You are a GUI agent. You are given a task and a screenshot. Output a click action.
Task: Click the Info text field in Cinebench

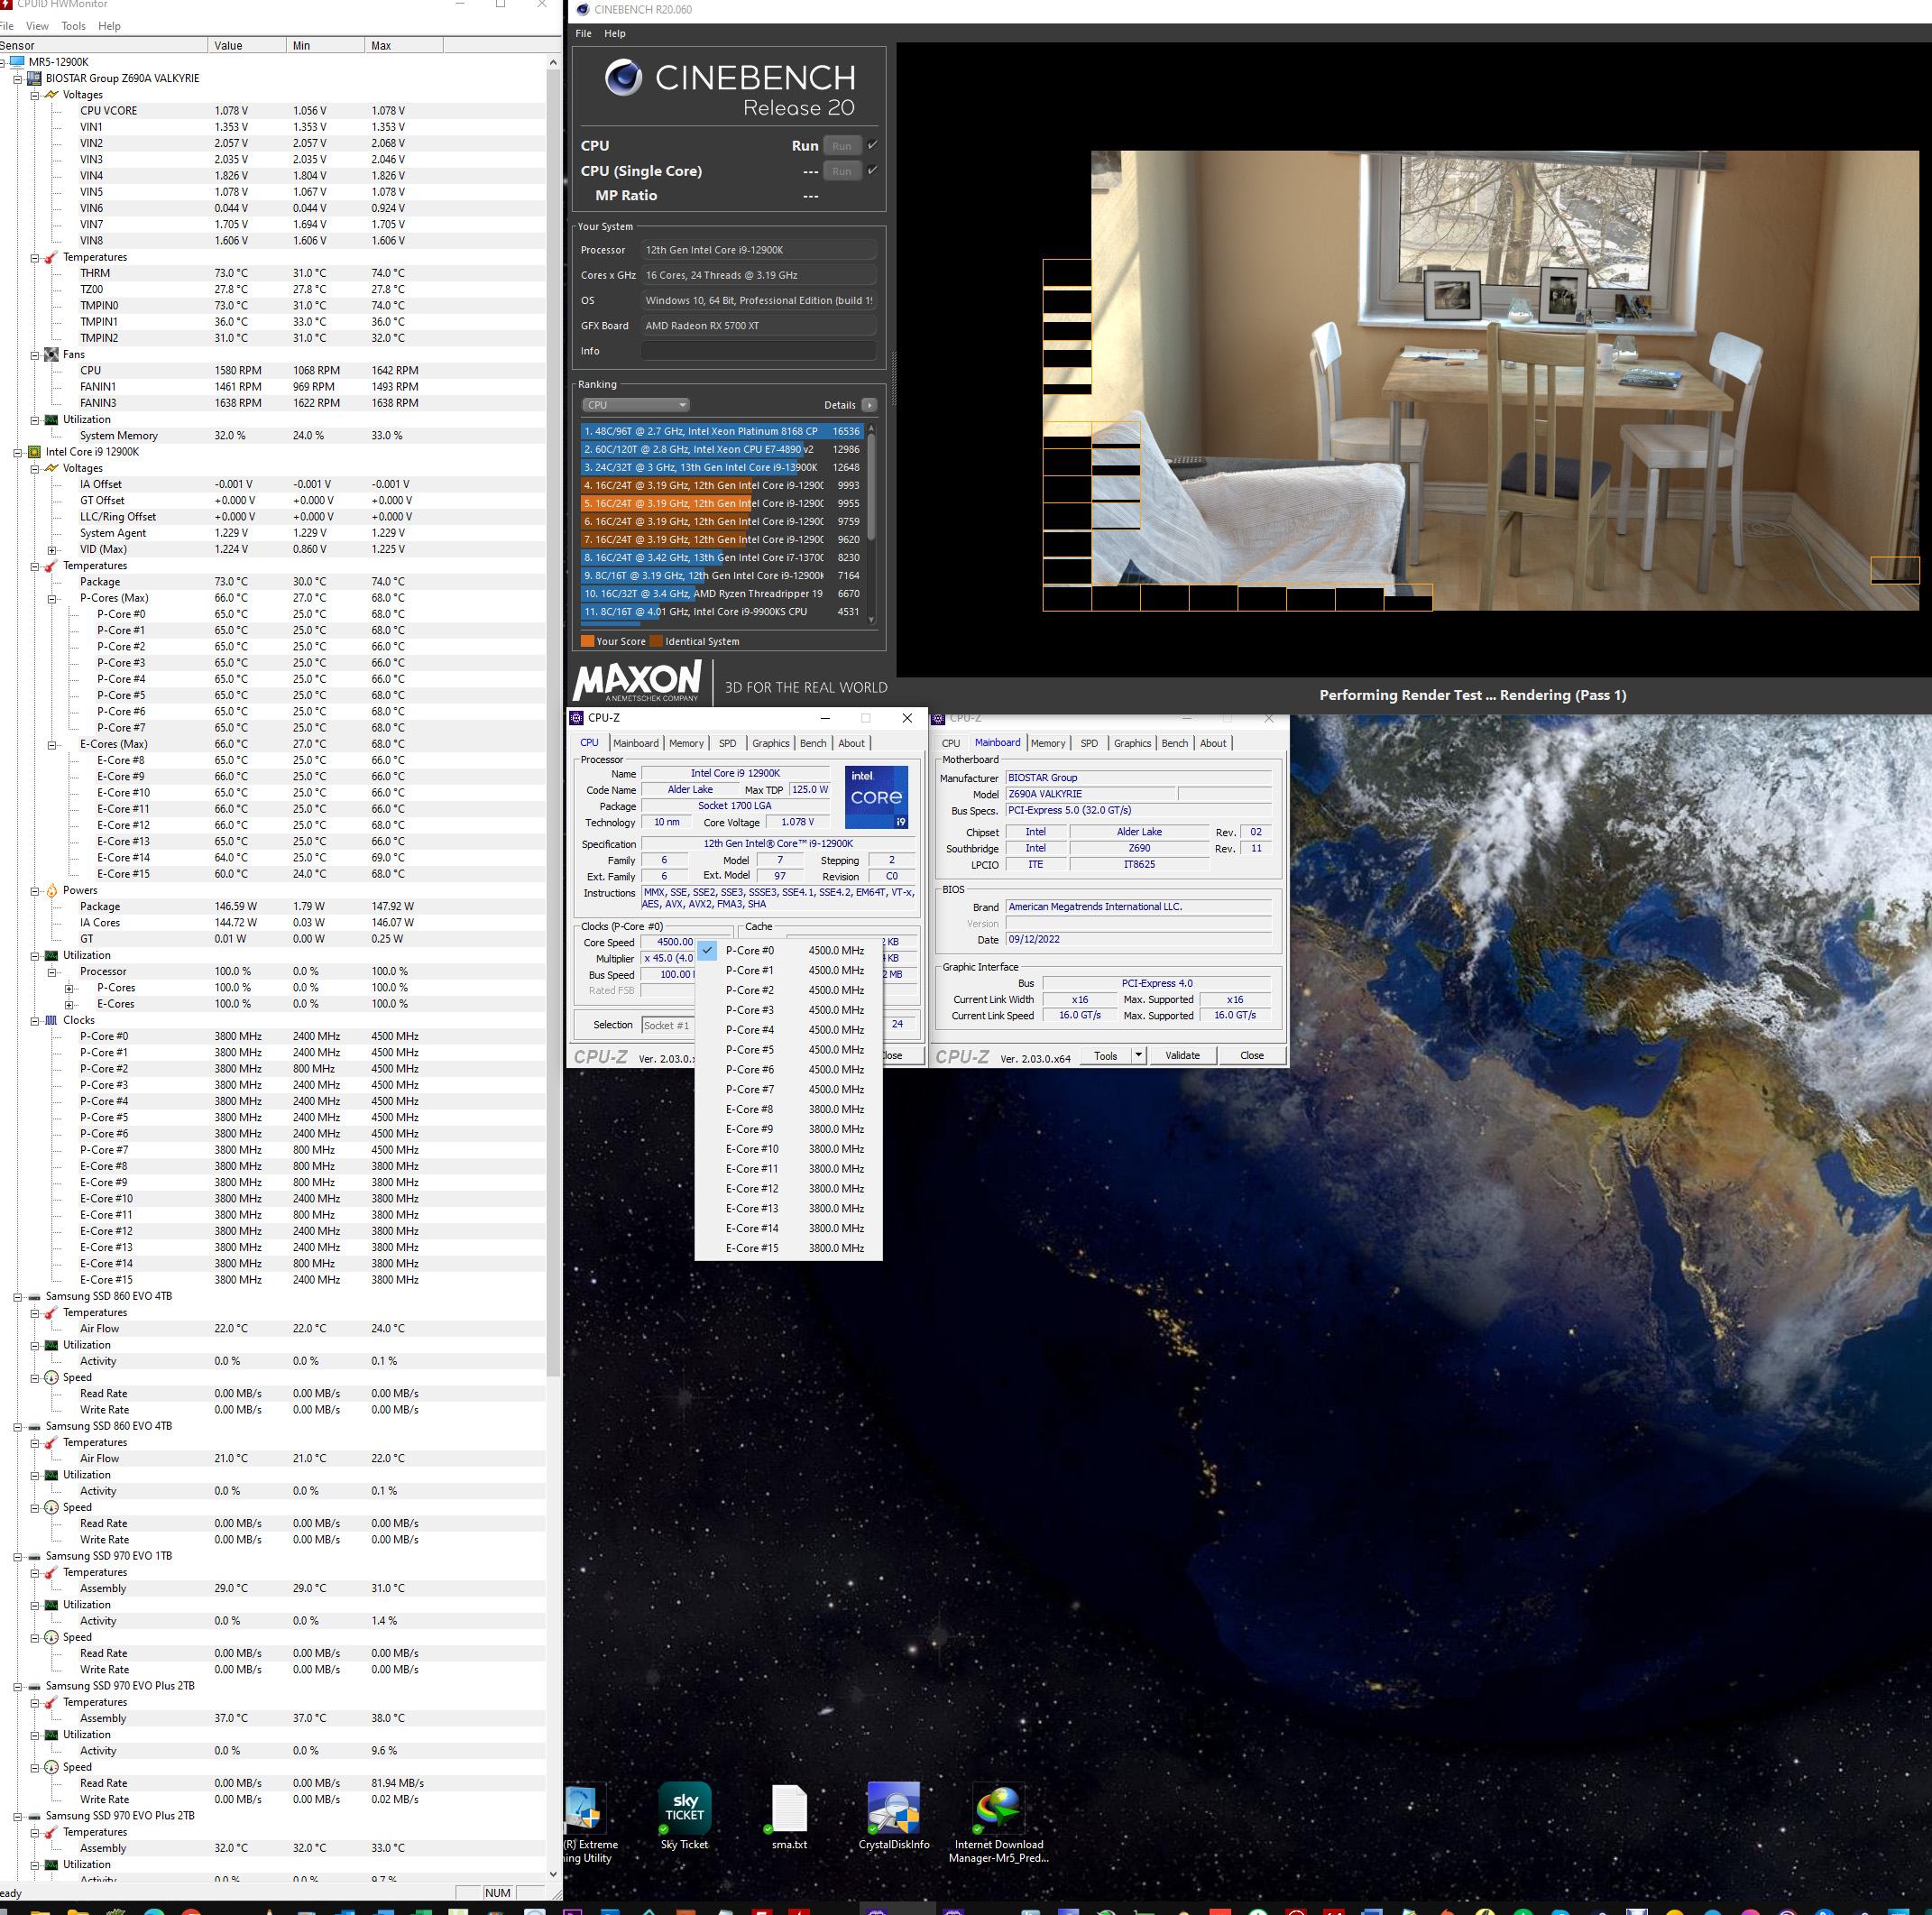click(x=758, y=351)
